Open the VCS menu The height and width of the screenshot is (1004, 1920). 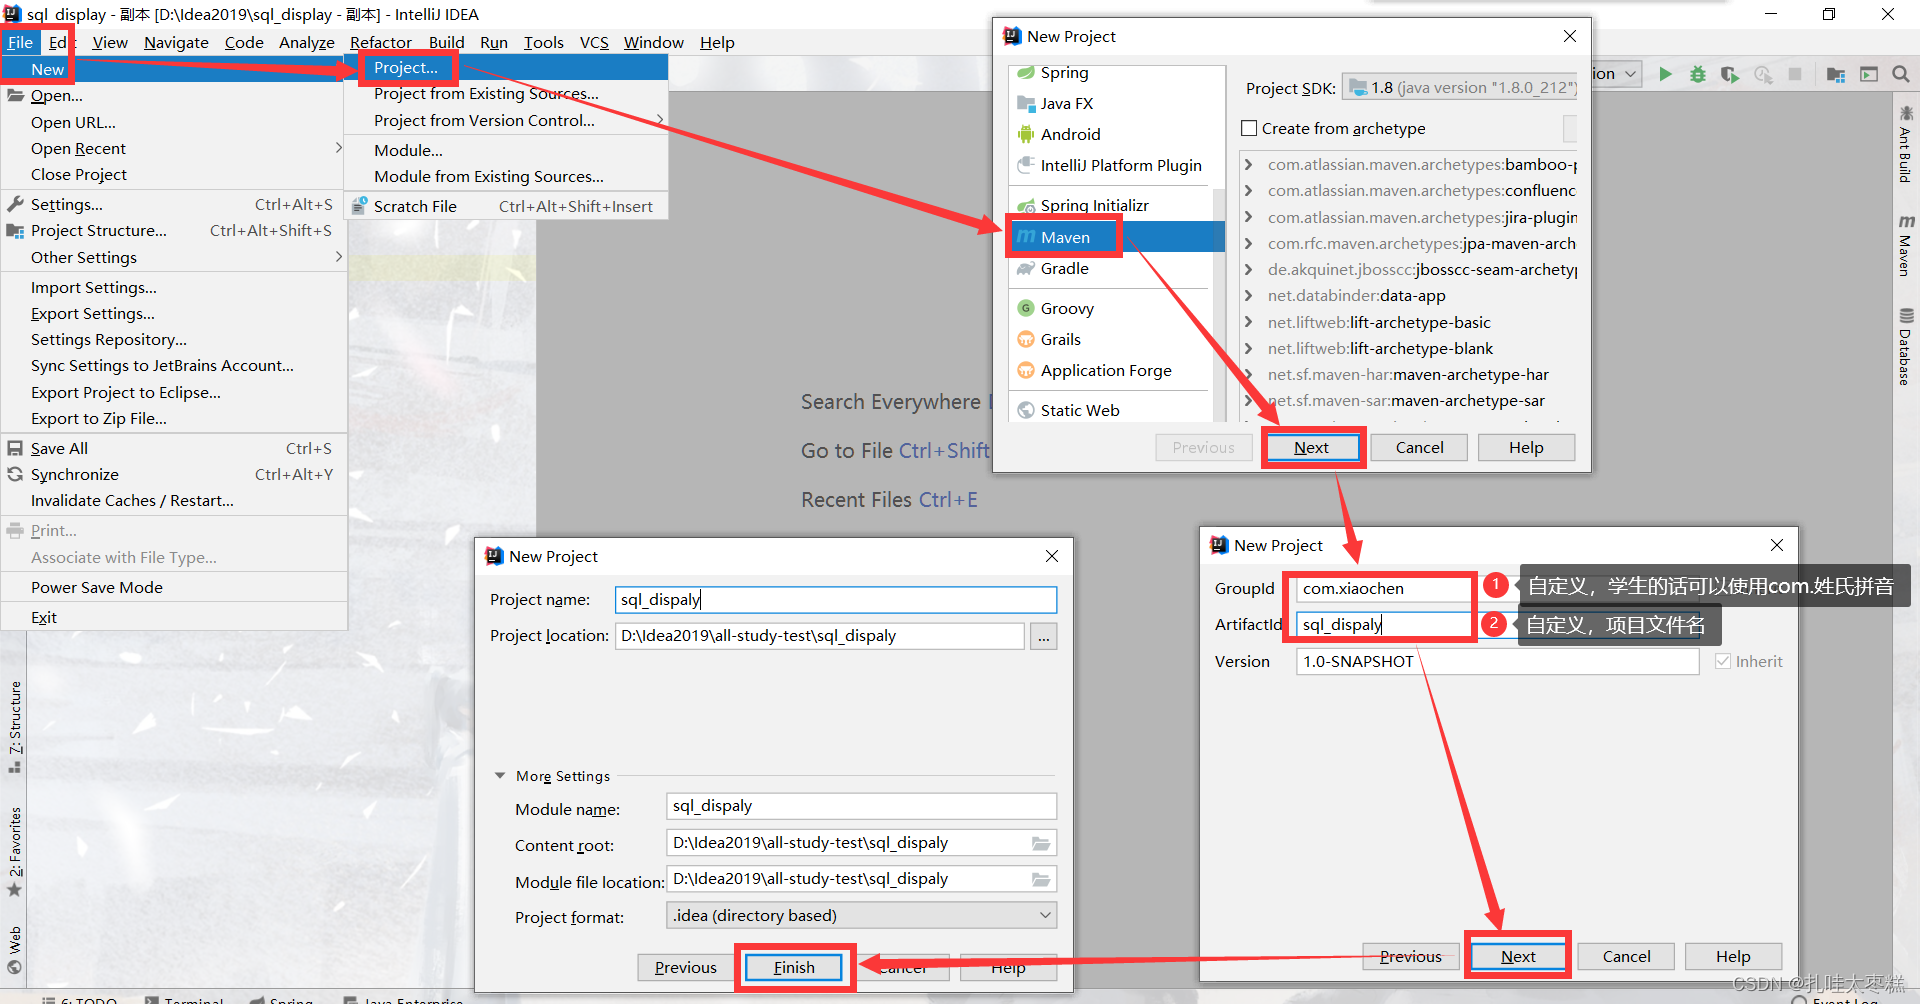point(594,42)
